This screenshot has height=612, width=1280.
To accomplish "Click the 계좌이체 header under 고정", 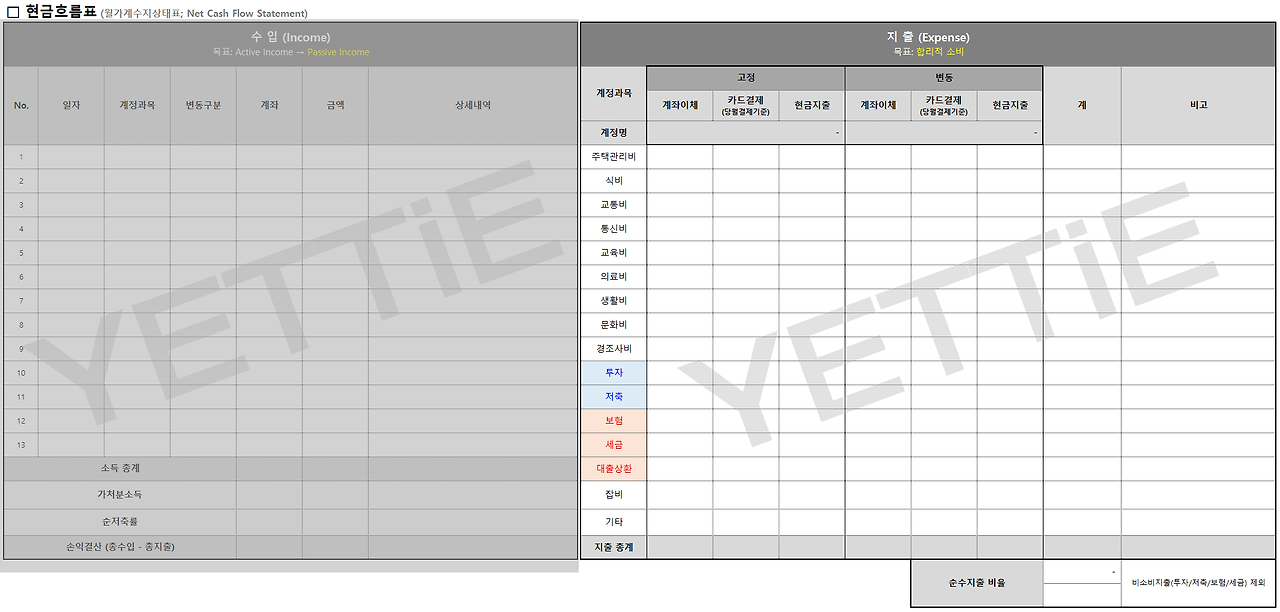I will 680,102.
